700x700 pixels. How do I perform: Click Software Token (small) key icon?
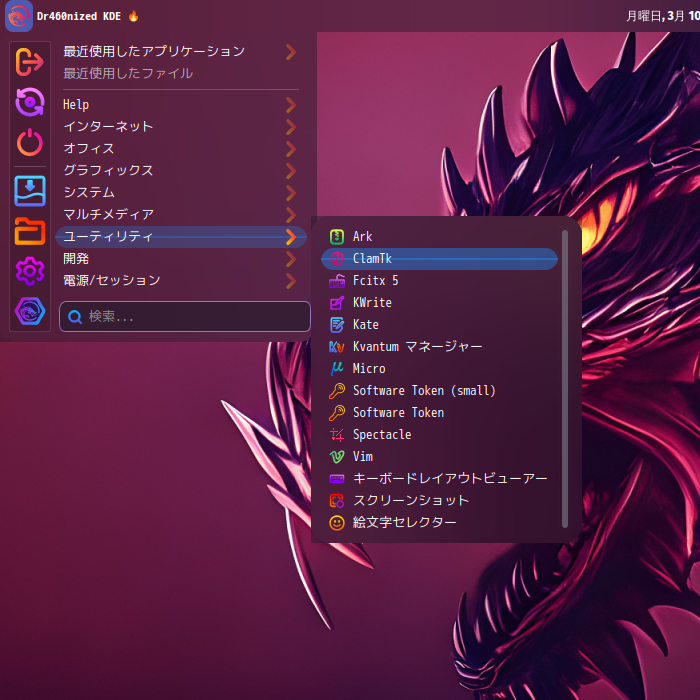pos(337,391)
